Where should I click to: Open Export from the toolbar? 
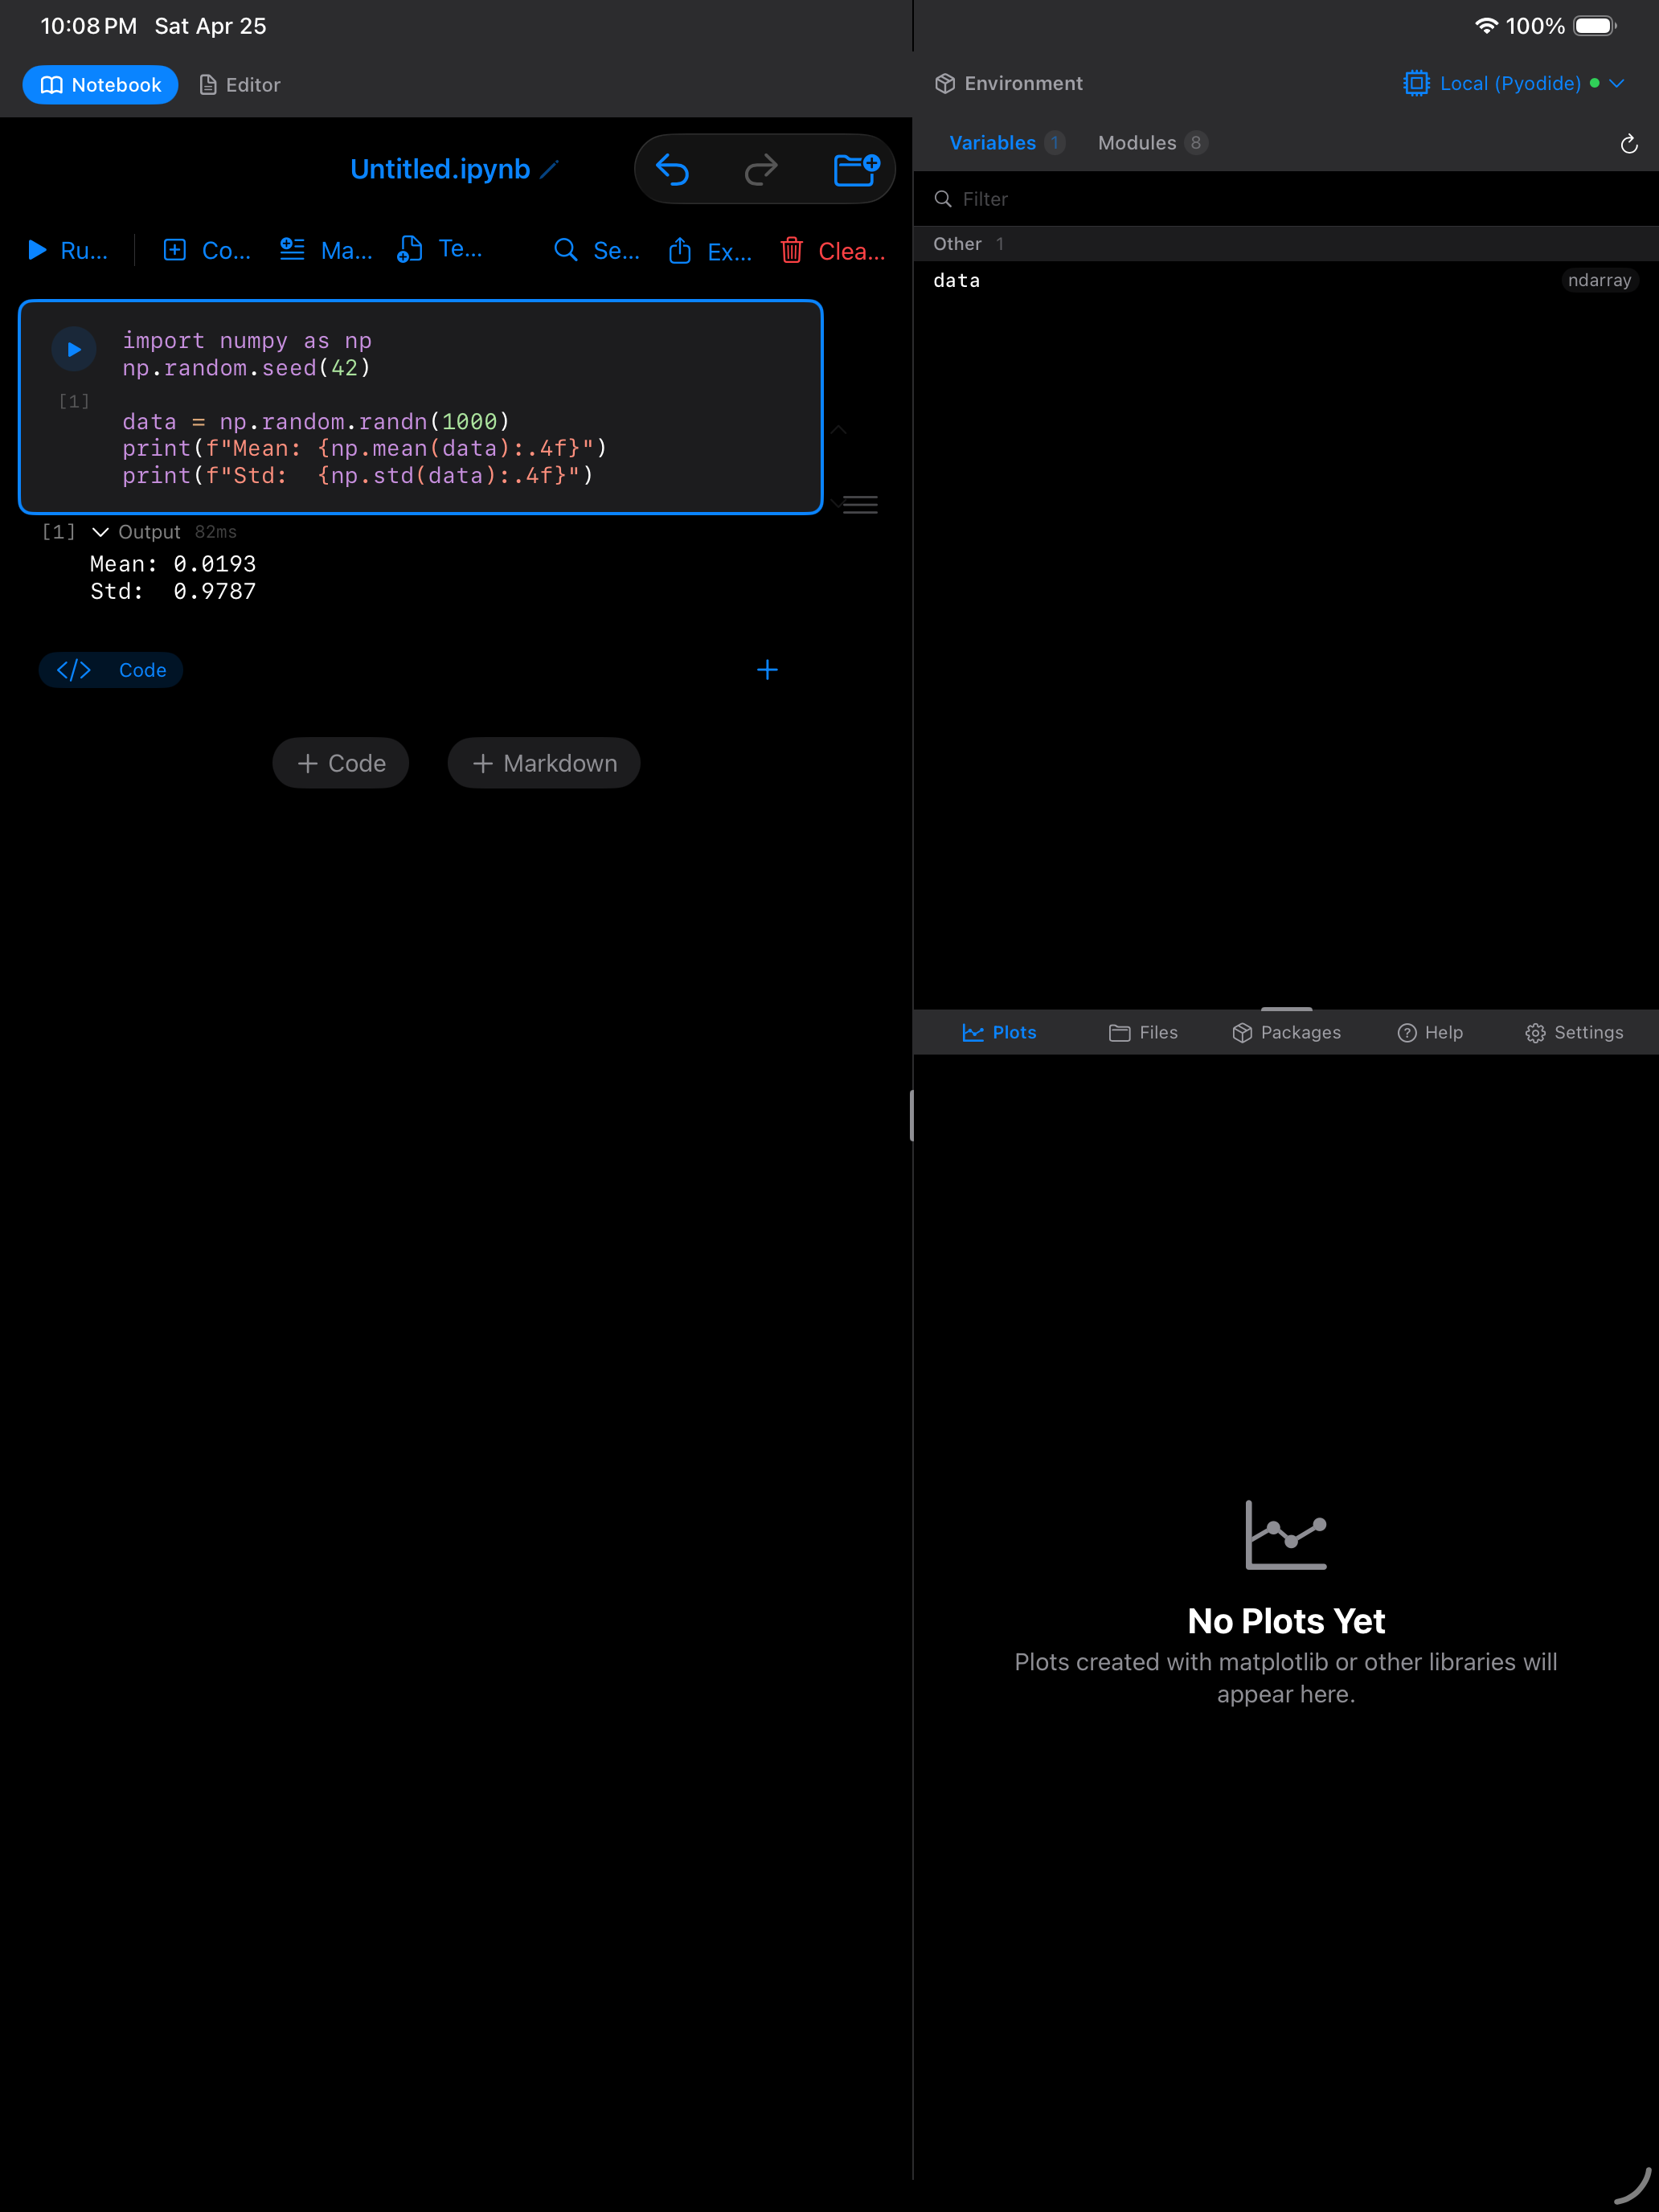710,250
